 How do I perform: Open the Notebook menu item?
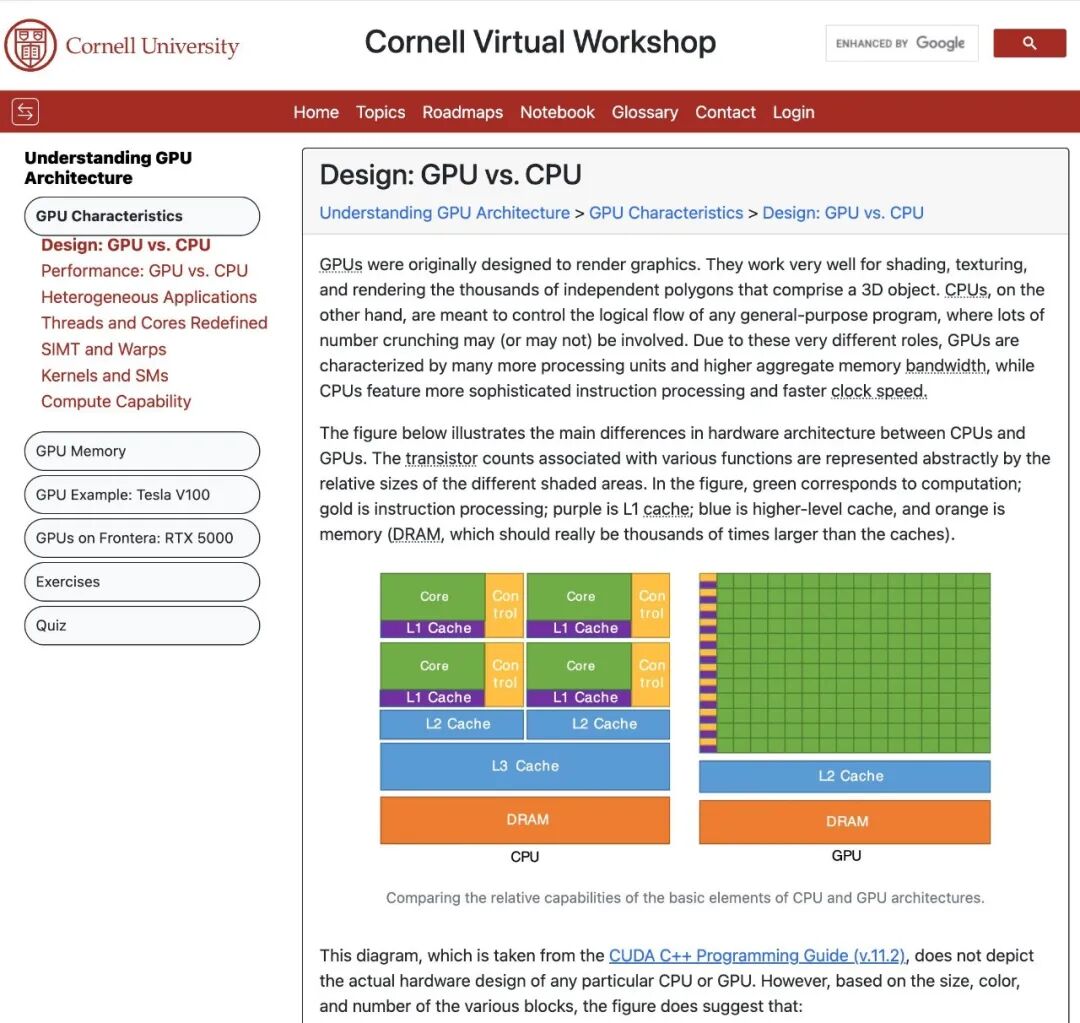click(557, 112)
